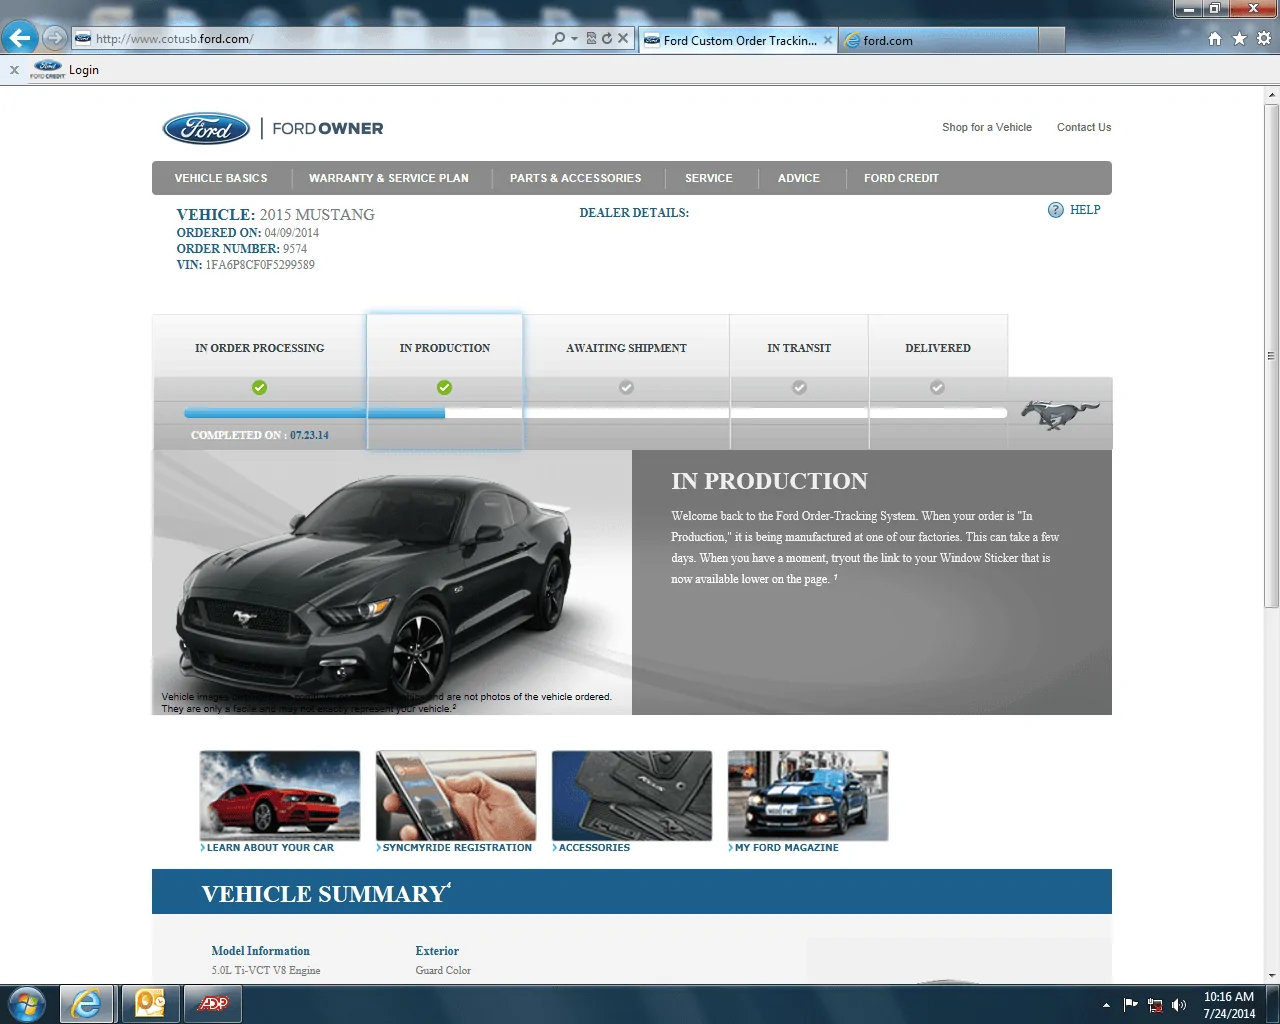Open the Contact Us link
Screen dimensions: 1280x1024
click(x=1084, y=127)
